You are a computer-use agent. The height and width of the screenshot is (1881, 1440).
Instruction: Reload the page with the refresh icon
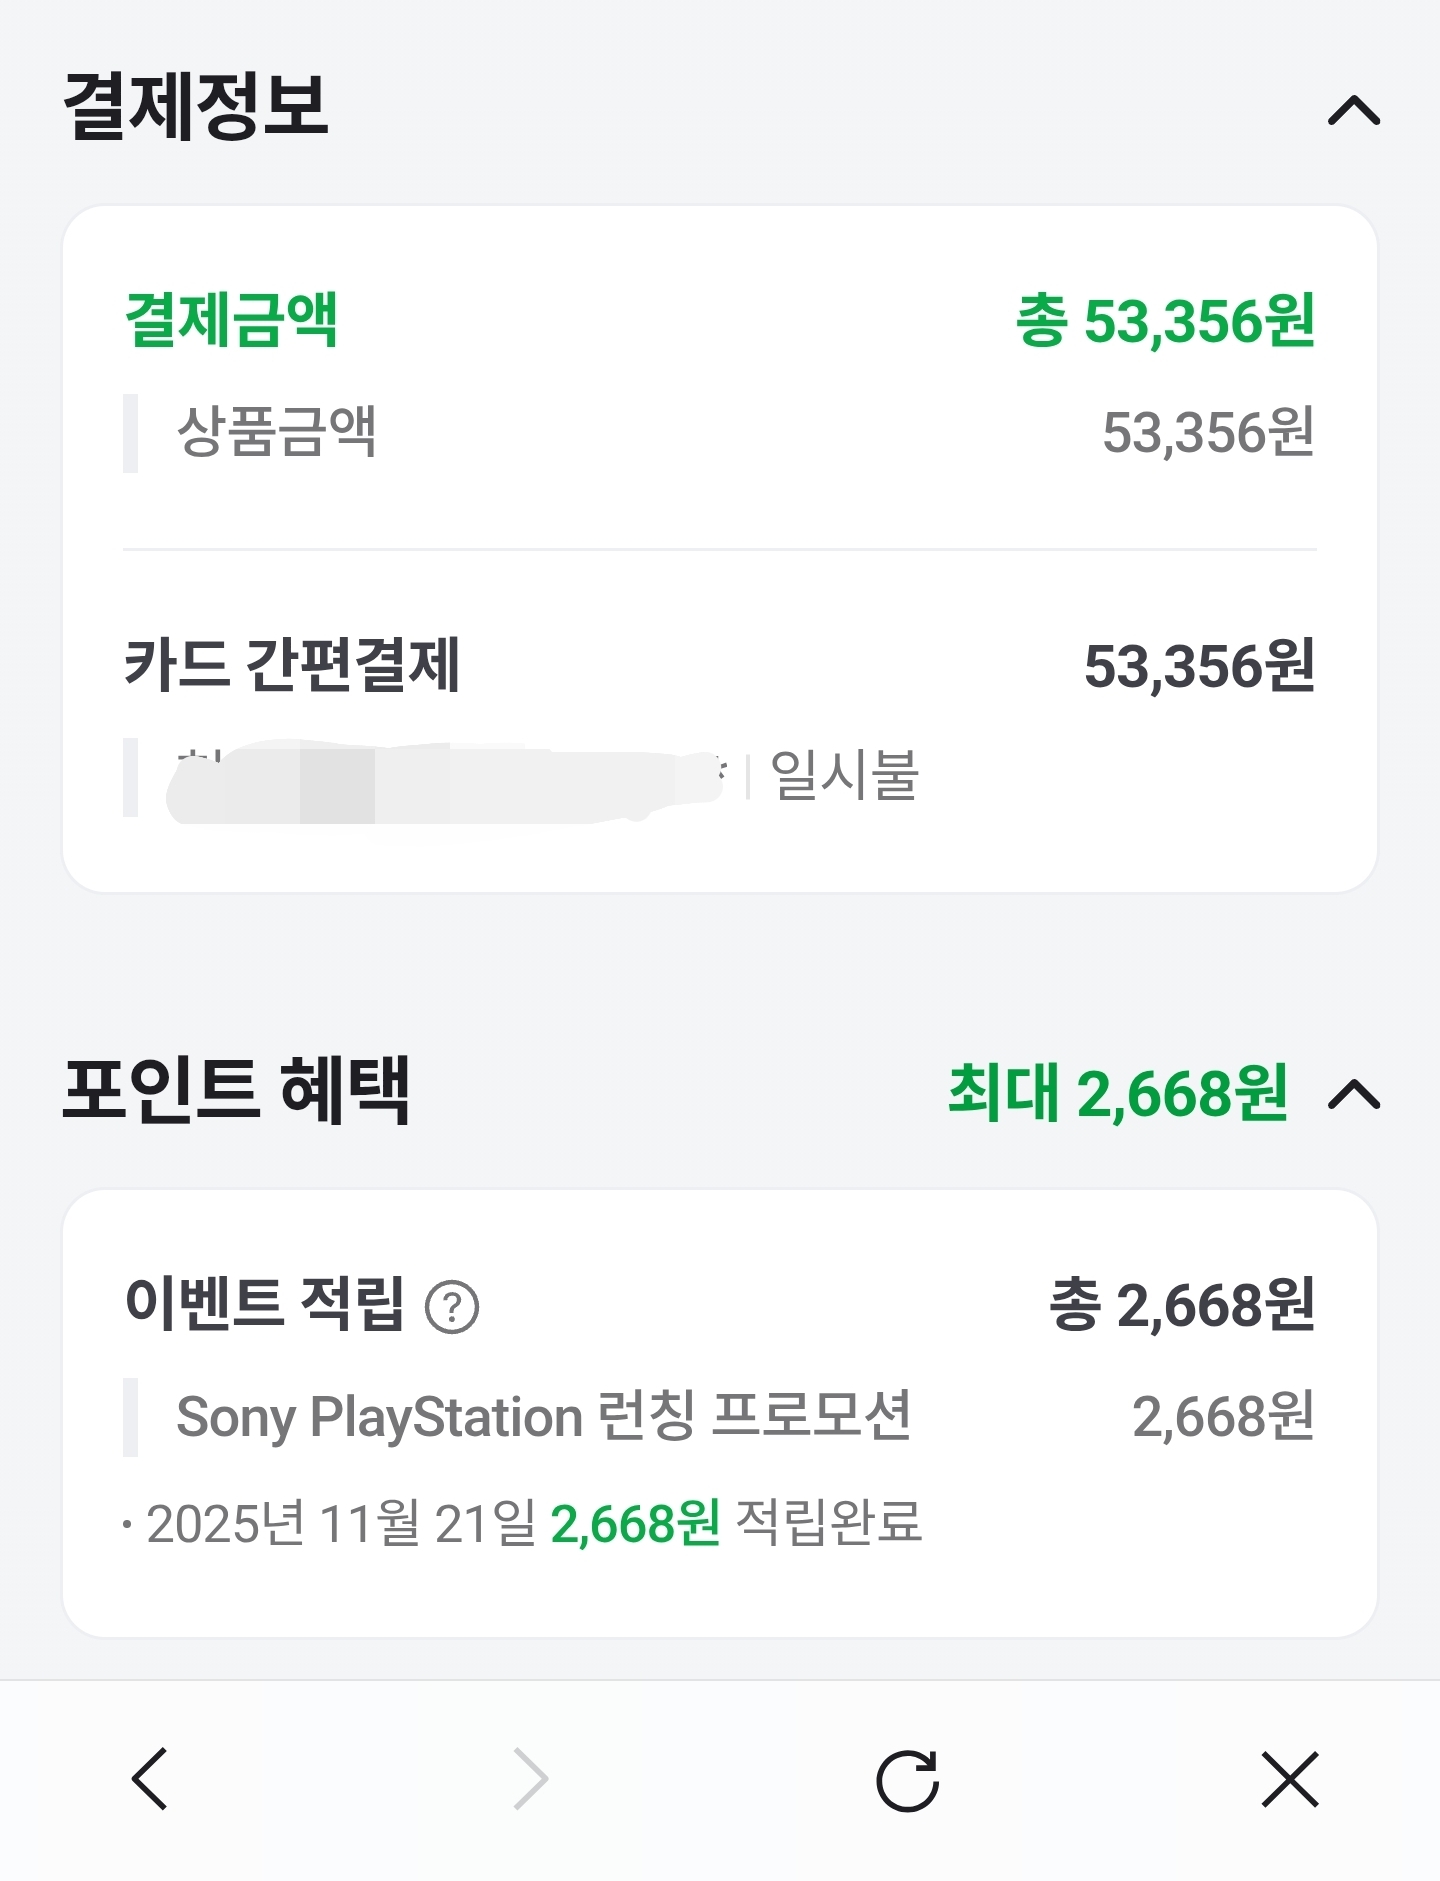907,1780
